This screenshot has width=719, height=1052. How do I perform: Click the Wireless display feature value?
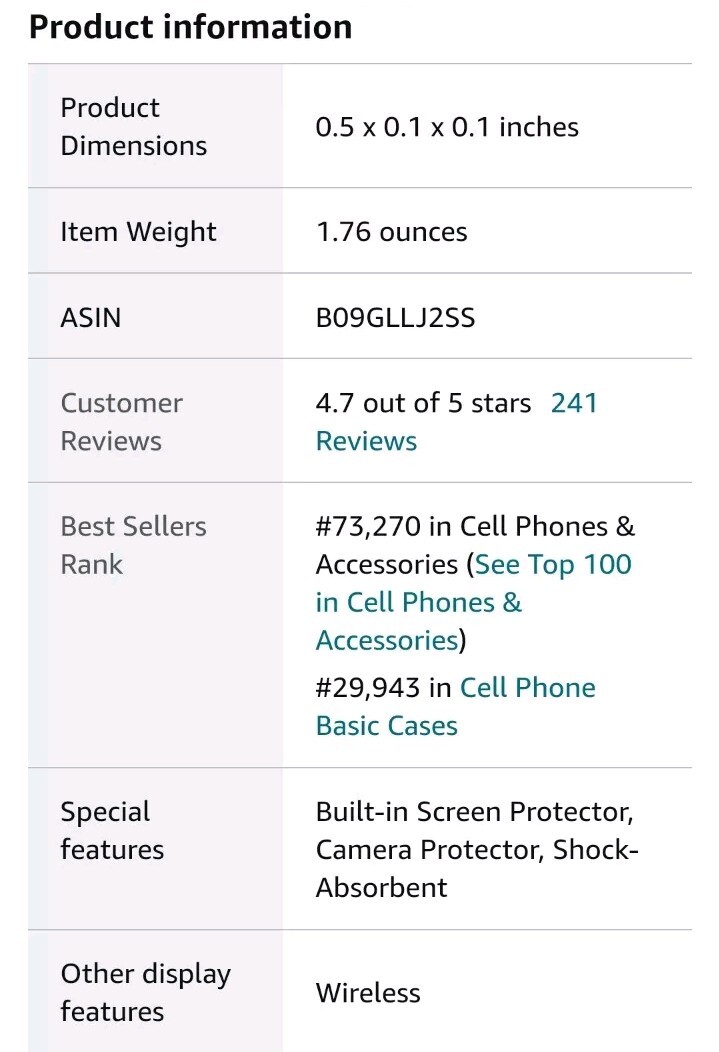(368, 993)
